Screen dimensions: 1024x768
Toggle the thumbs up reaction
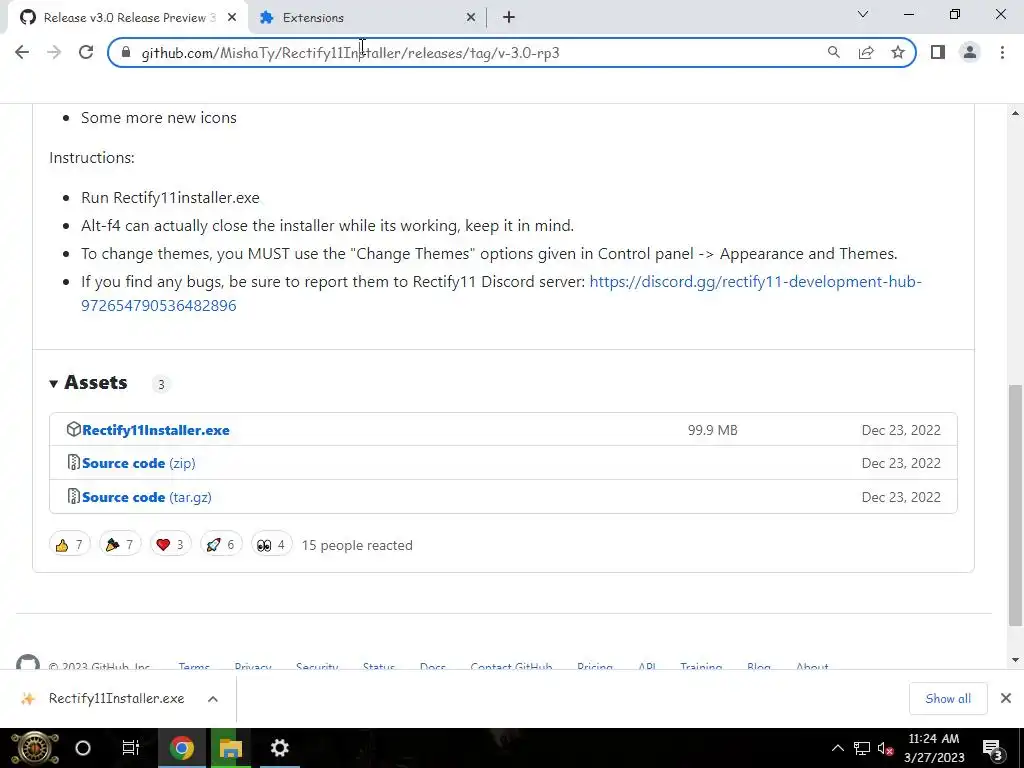(x=69, y=545)
